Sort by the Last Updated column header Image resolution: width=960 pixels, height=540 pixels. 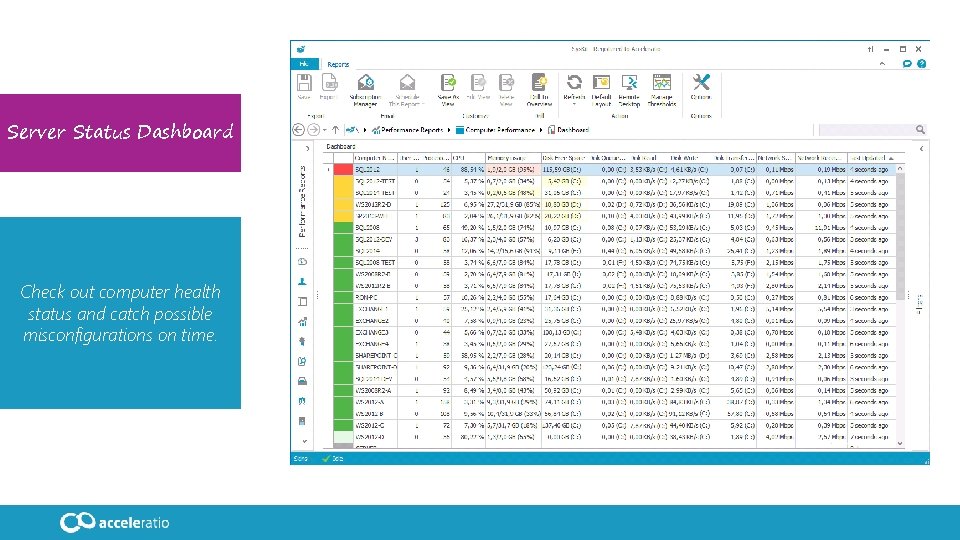(x=872, y=158)
